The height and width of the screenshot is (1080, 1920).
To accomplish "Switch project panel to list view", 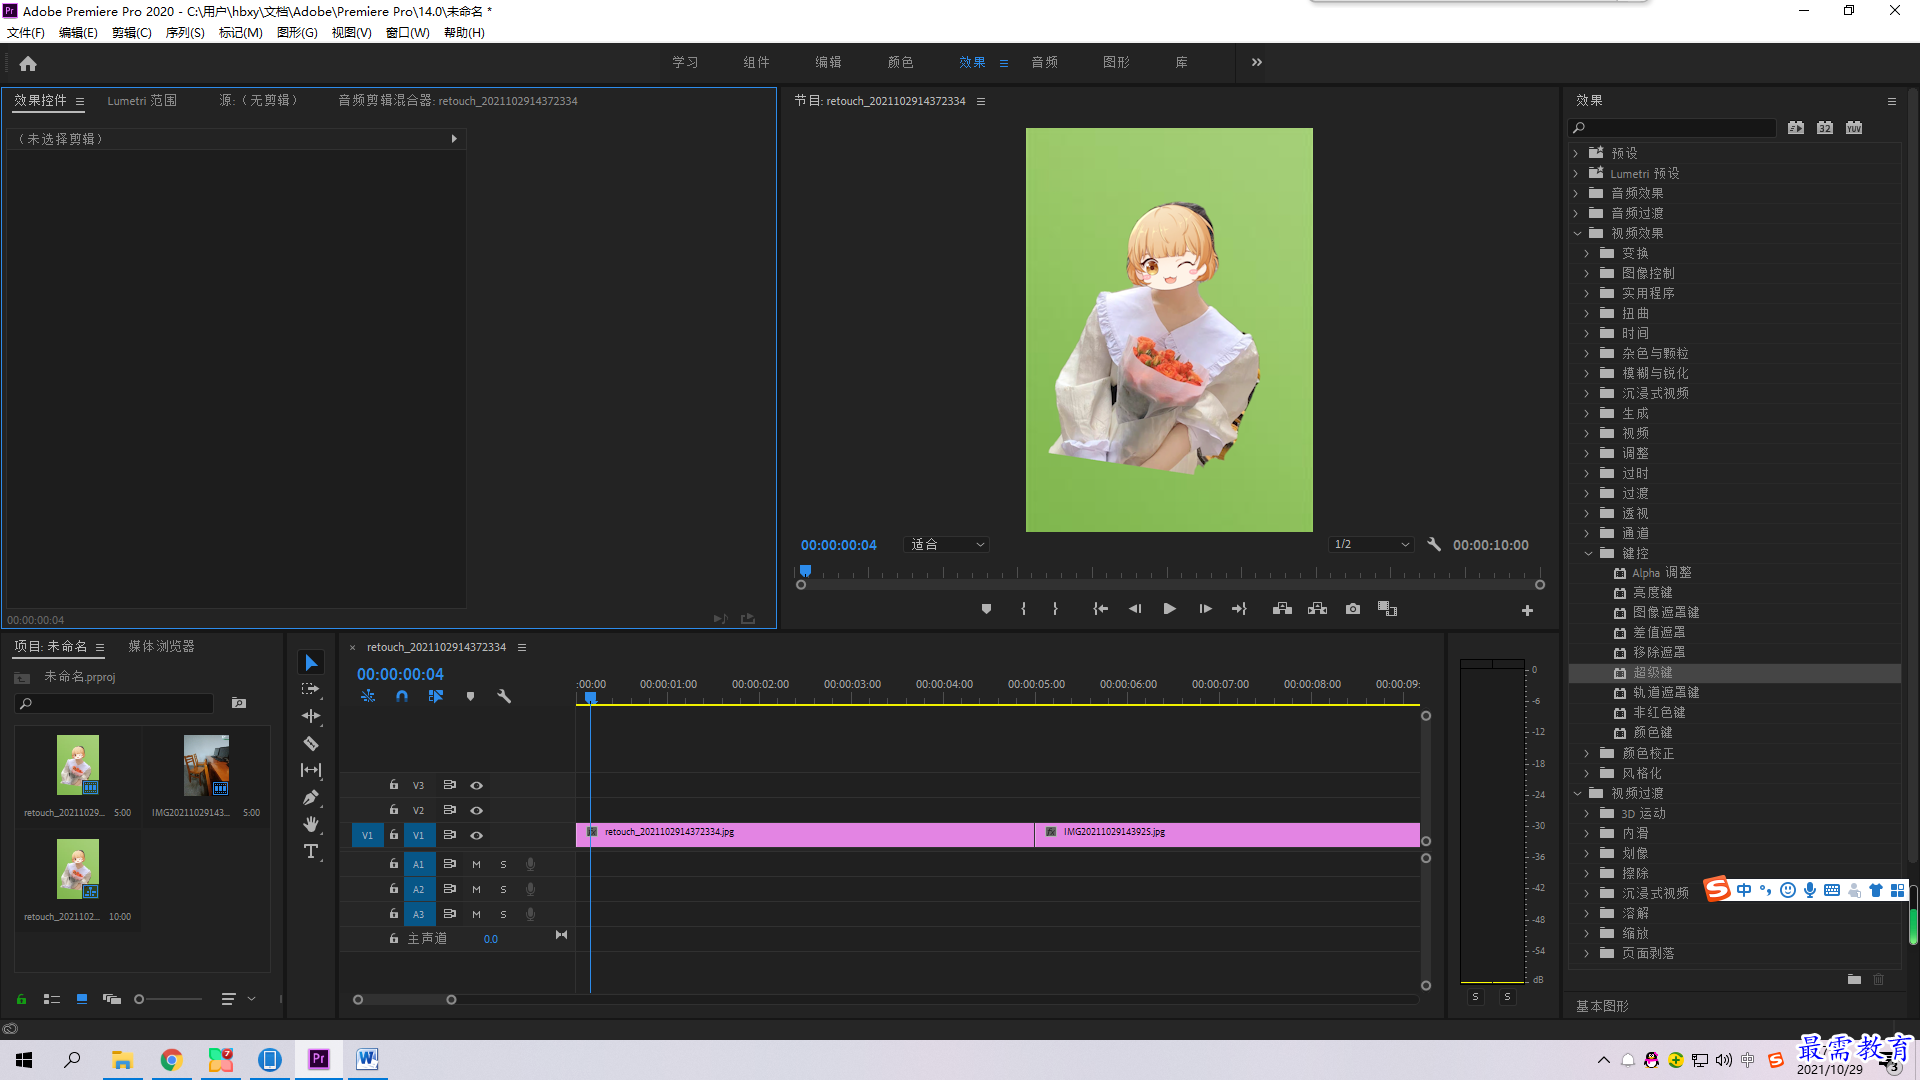I will pyautogui.click(x=52, y=999).
